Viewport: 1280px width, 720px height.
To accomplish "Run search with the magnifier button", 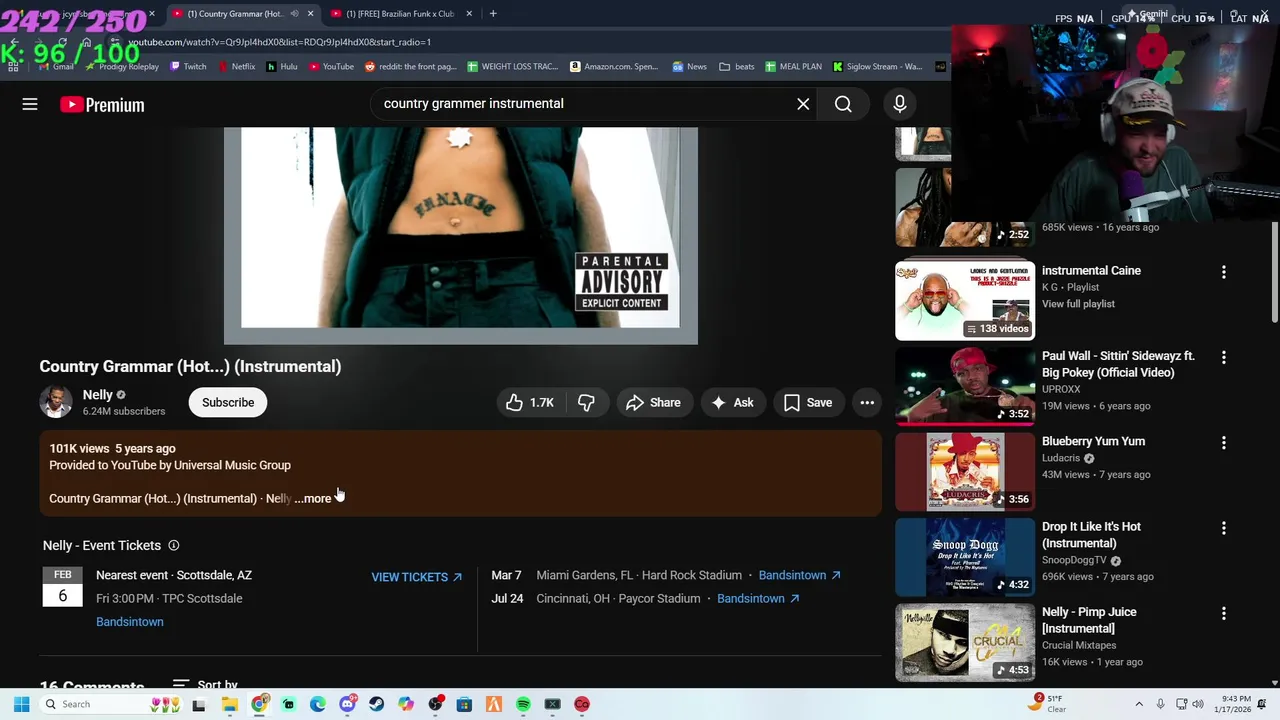I will point(843,104).
